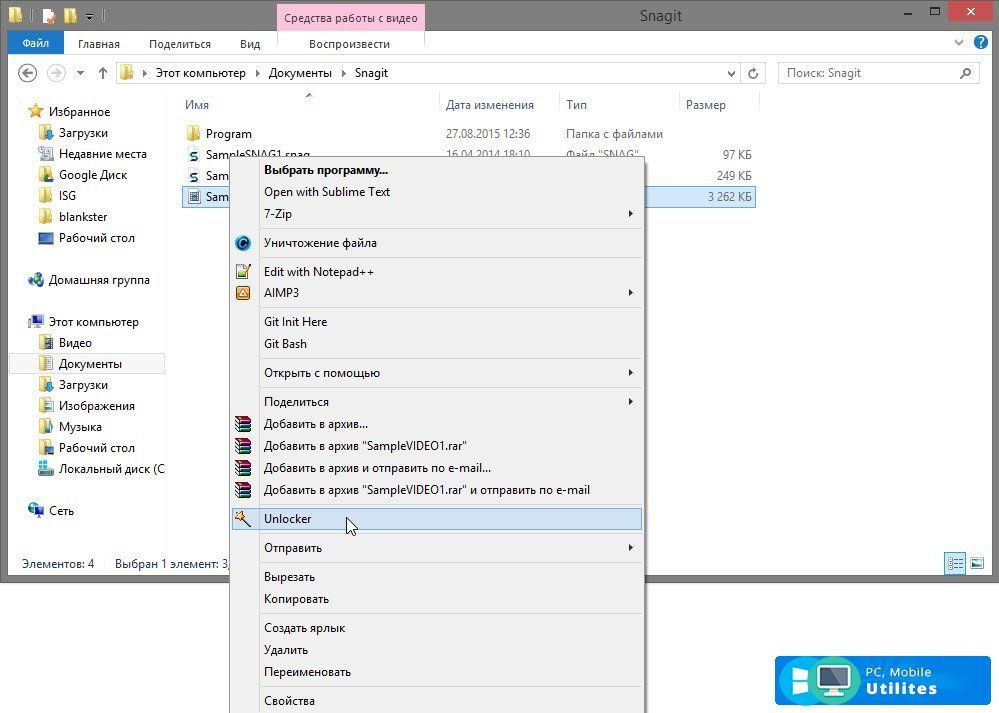Click the AIMP3 orange icon
Viewport: 999px width, 713px height.
click(243, 293)
